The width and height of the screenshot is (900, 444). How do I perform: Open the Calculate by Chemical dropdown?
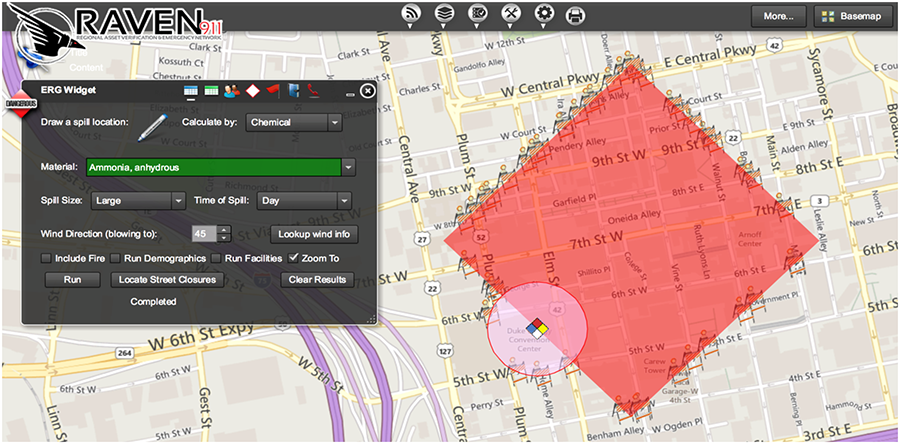tap(294, 122)
